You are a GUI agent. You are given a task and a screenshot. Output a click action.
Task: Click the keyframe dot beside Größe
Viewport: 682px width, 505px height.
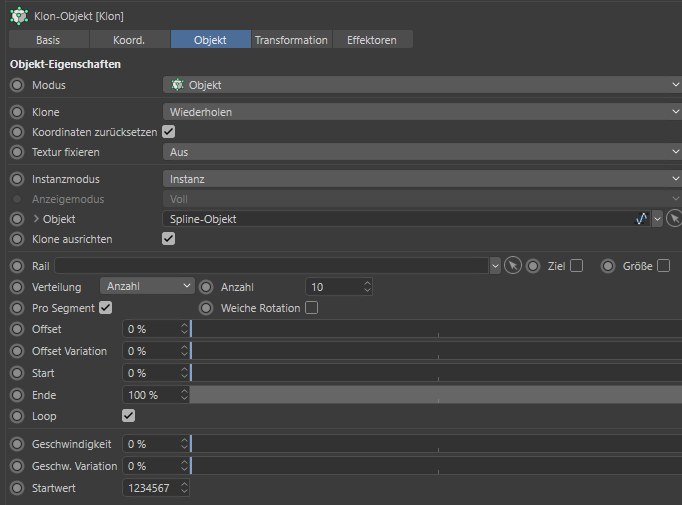607,265
